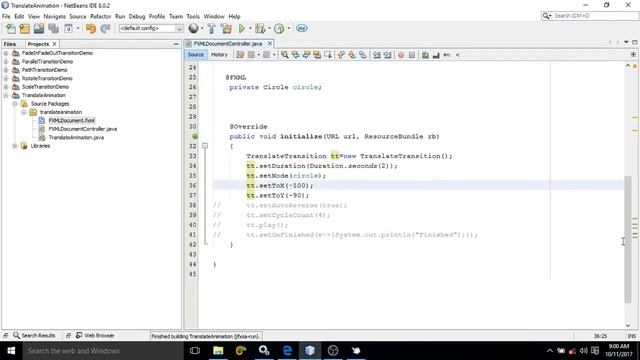Open dropdown arrow next to Profile Project
Viewport: 640px width, 360px height.
[x=289, y=29]
